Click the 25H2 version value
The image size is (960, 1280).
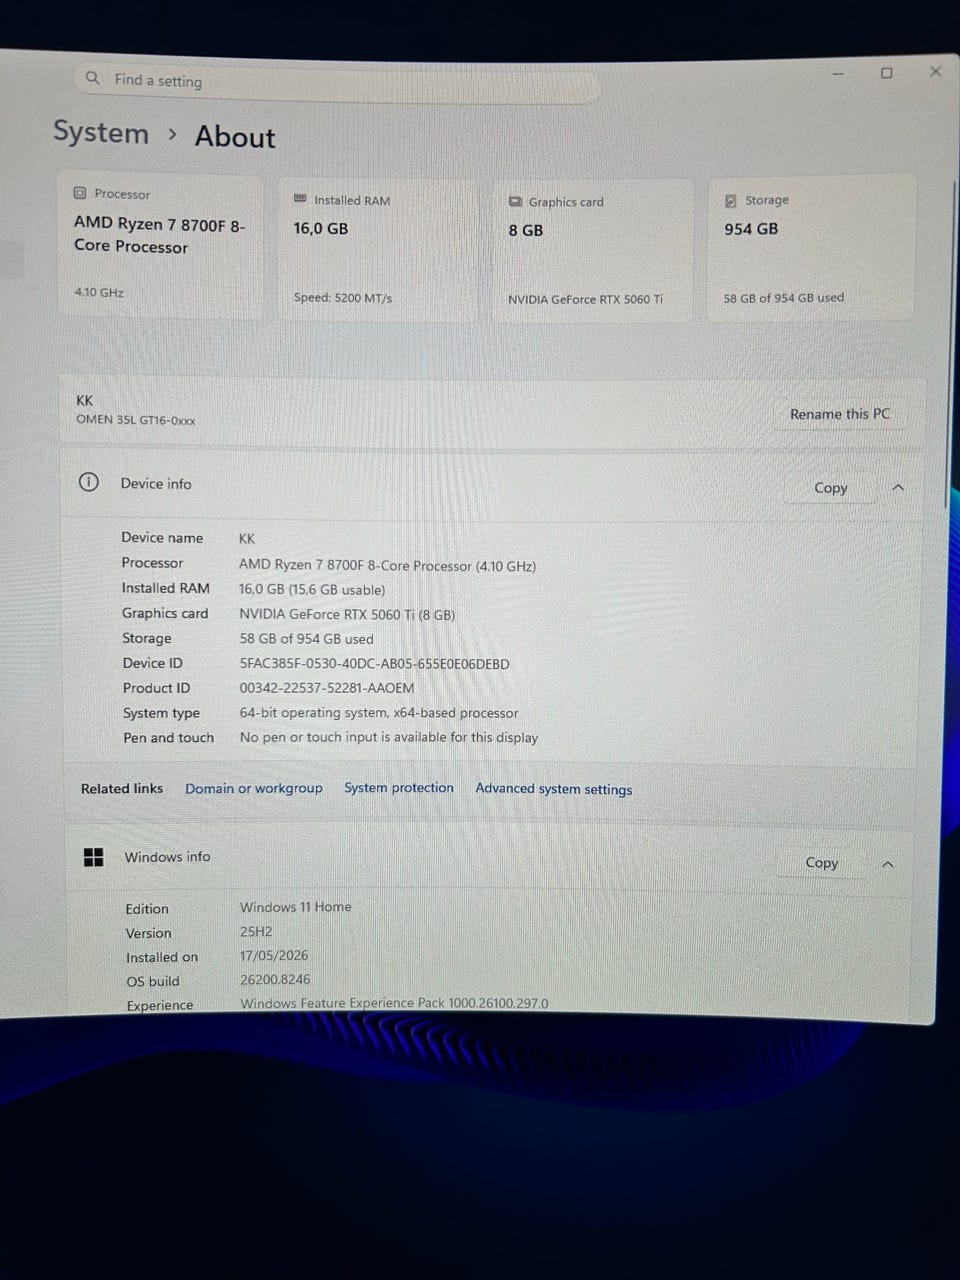(x=256, y=931)
